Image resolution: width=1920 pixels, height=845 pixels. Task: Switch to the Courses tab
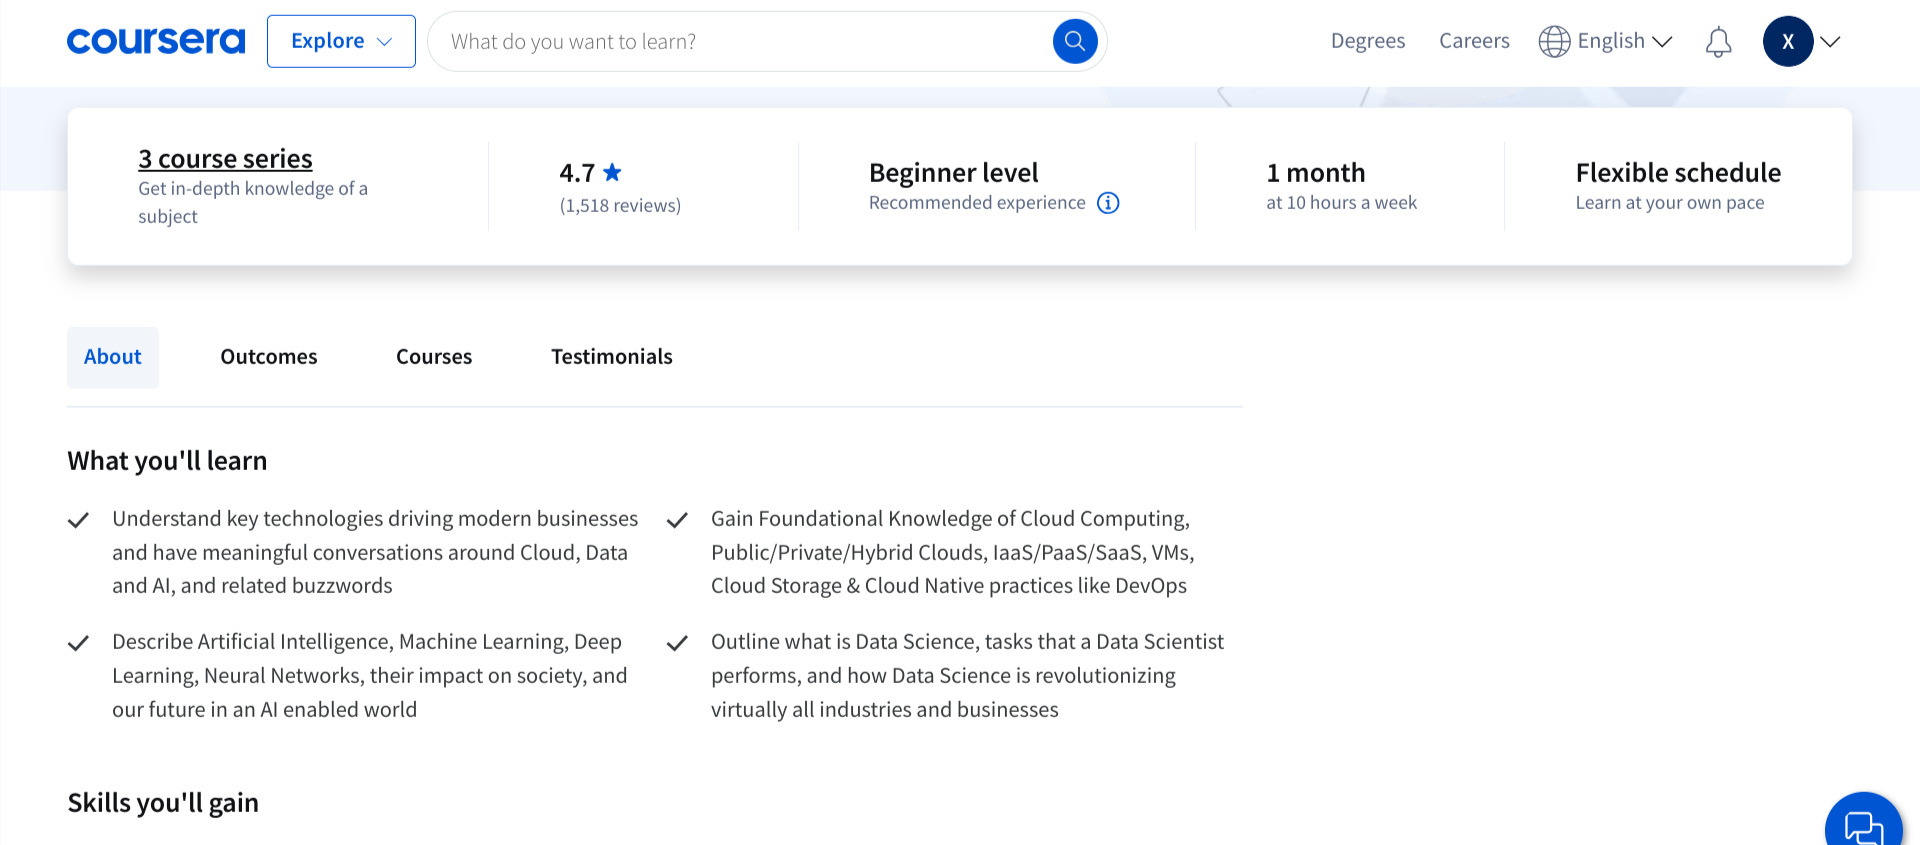pos(434,357)
